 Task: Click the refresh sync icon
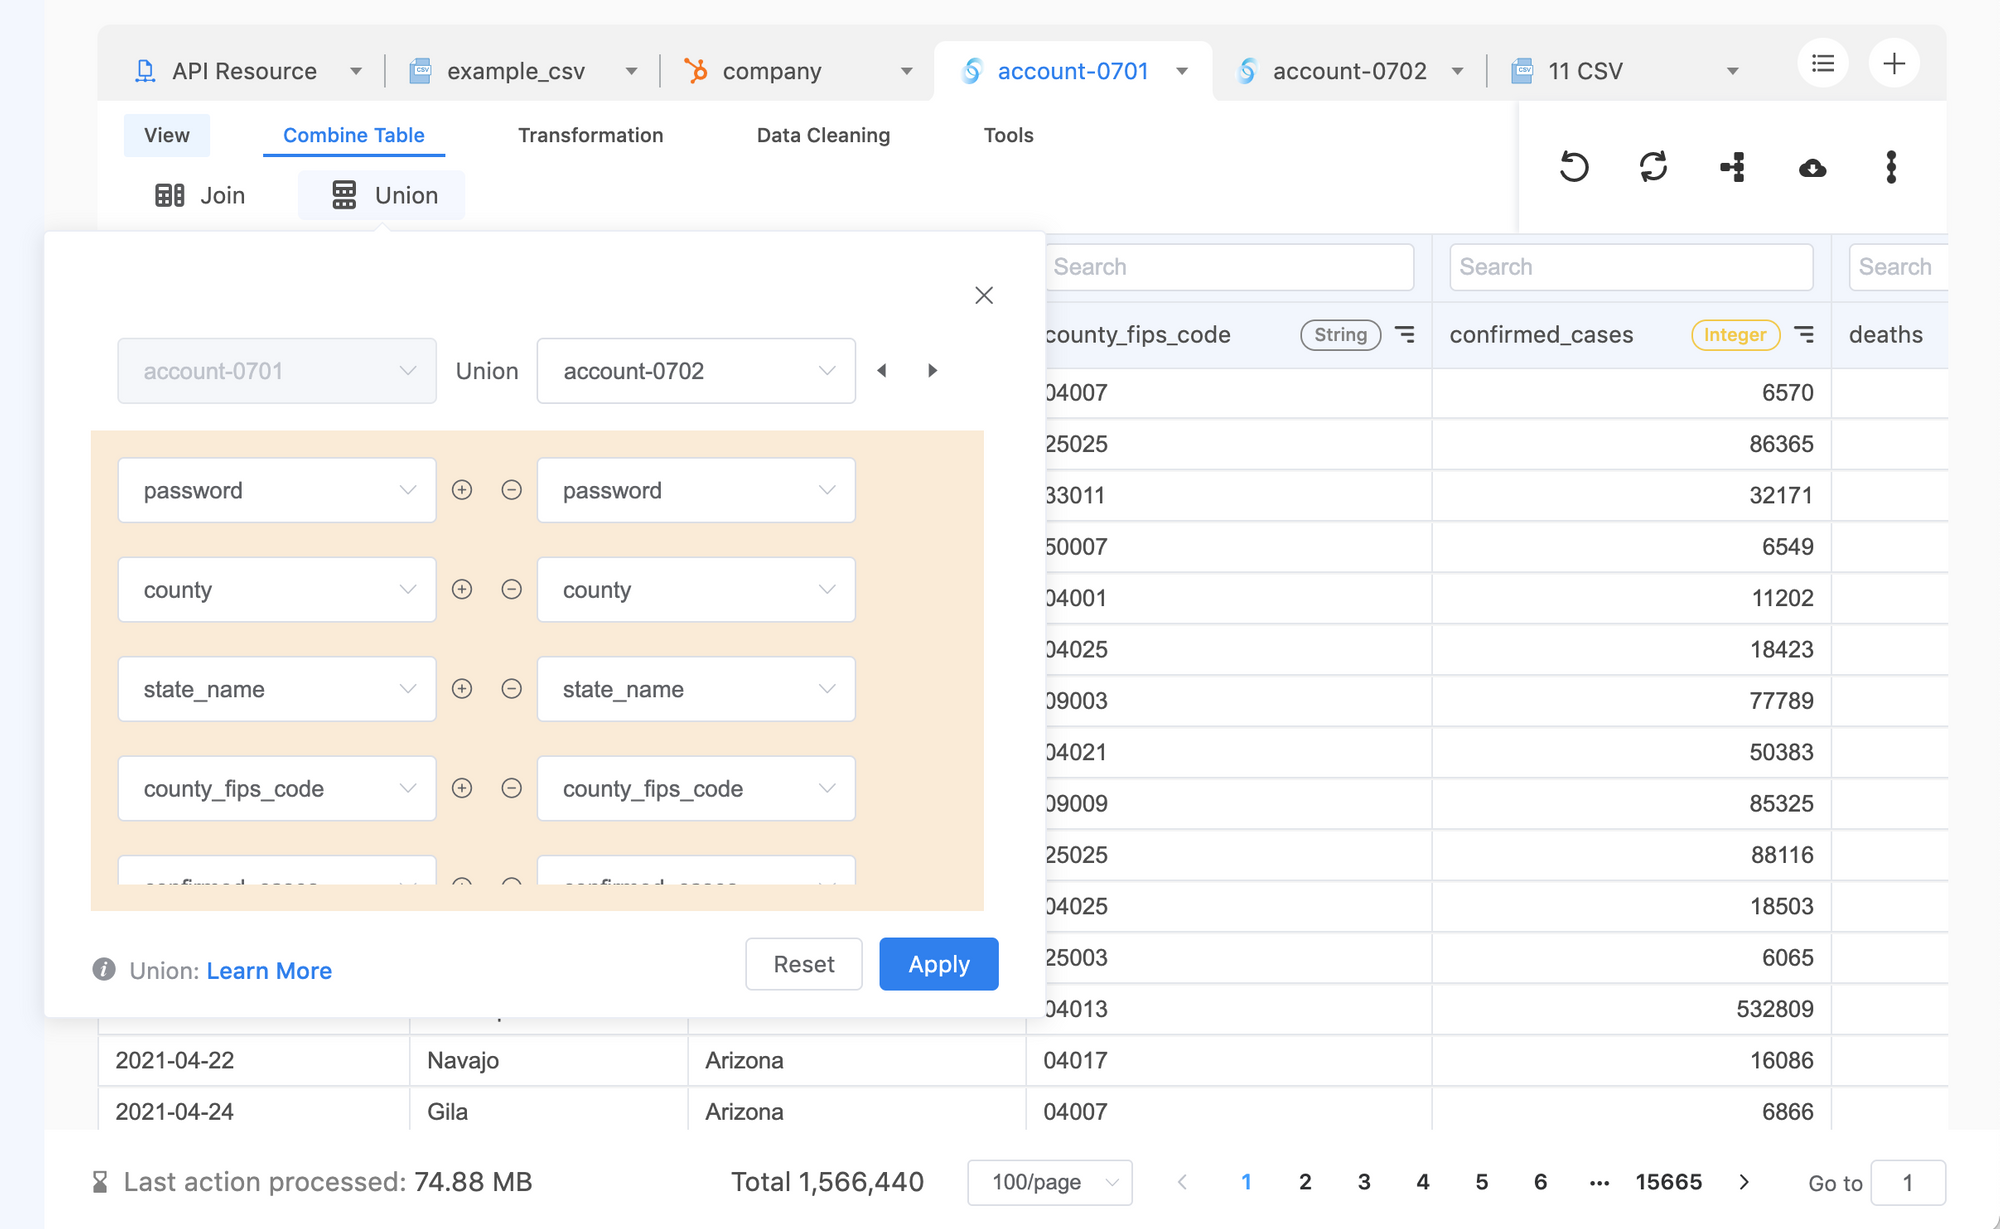(1653, 167)
